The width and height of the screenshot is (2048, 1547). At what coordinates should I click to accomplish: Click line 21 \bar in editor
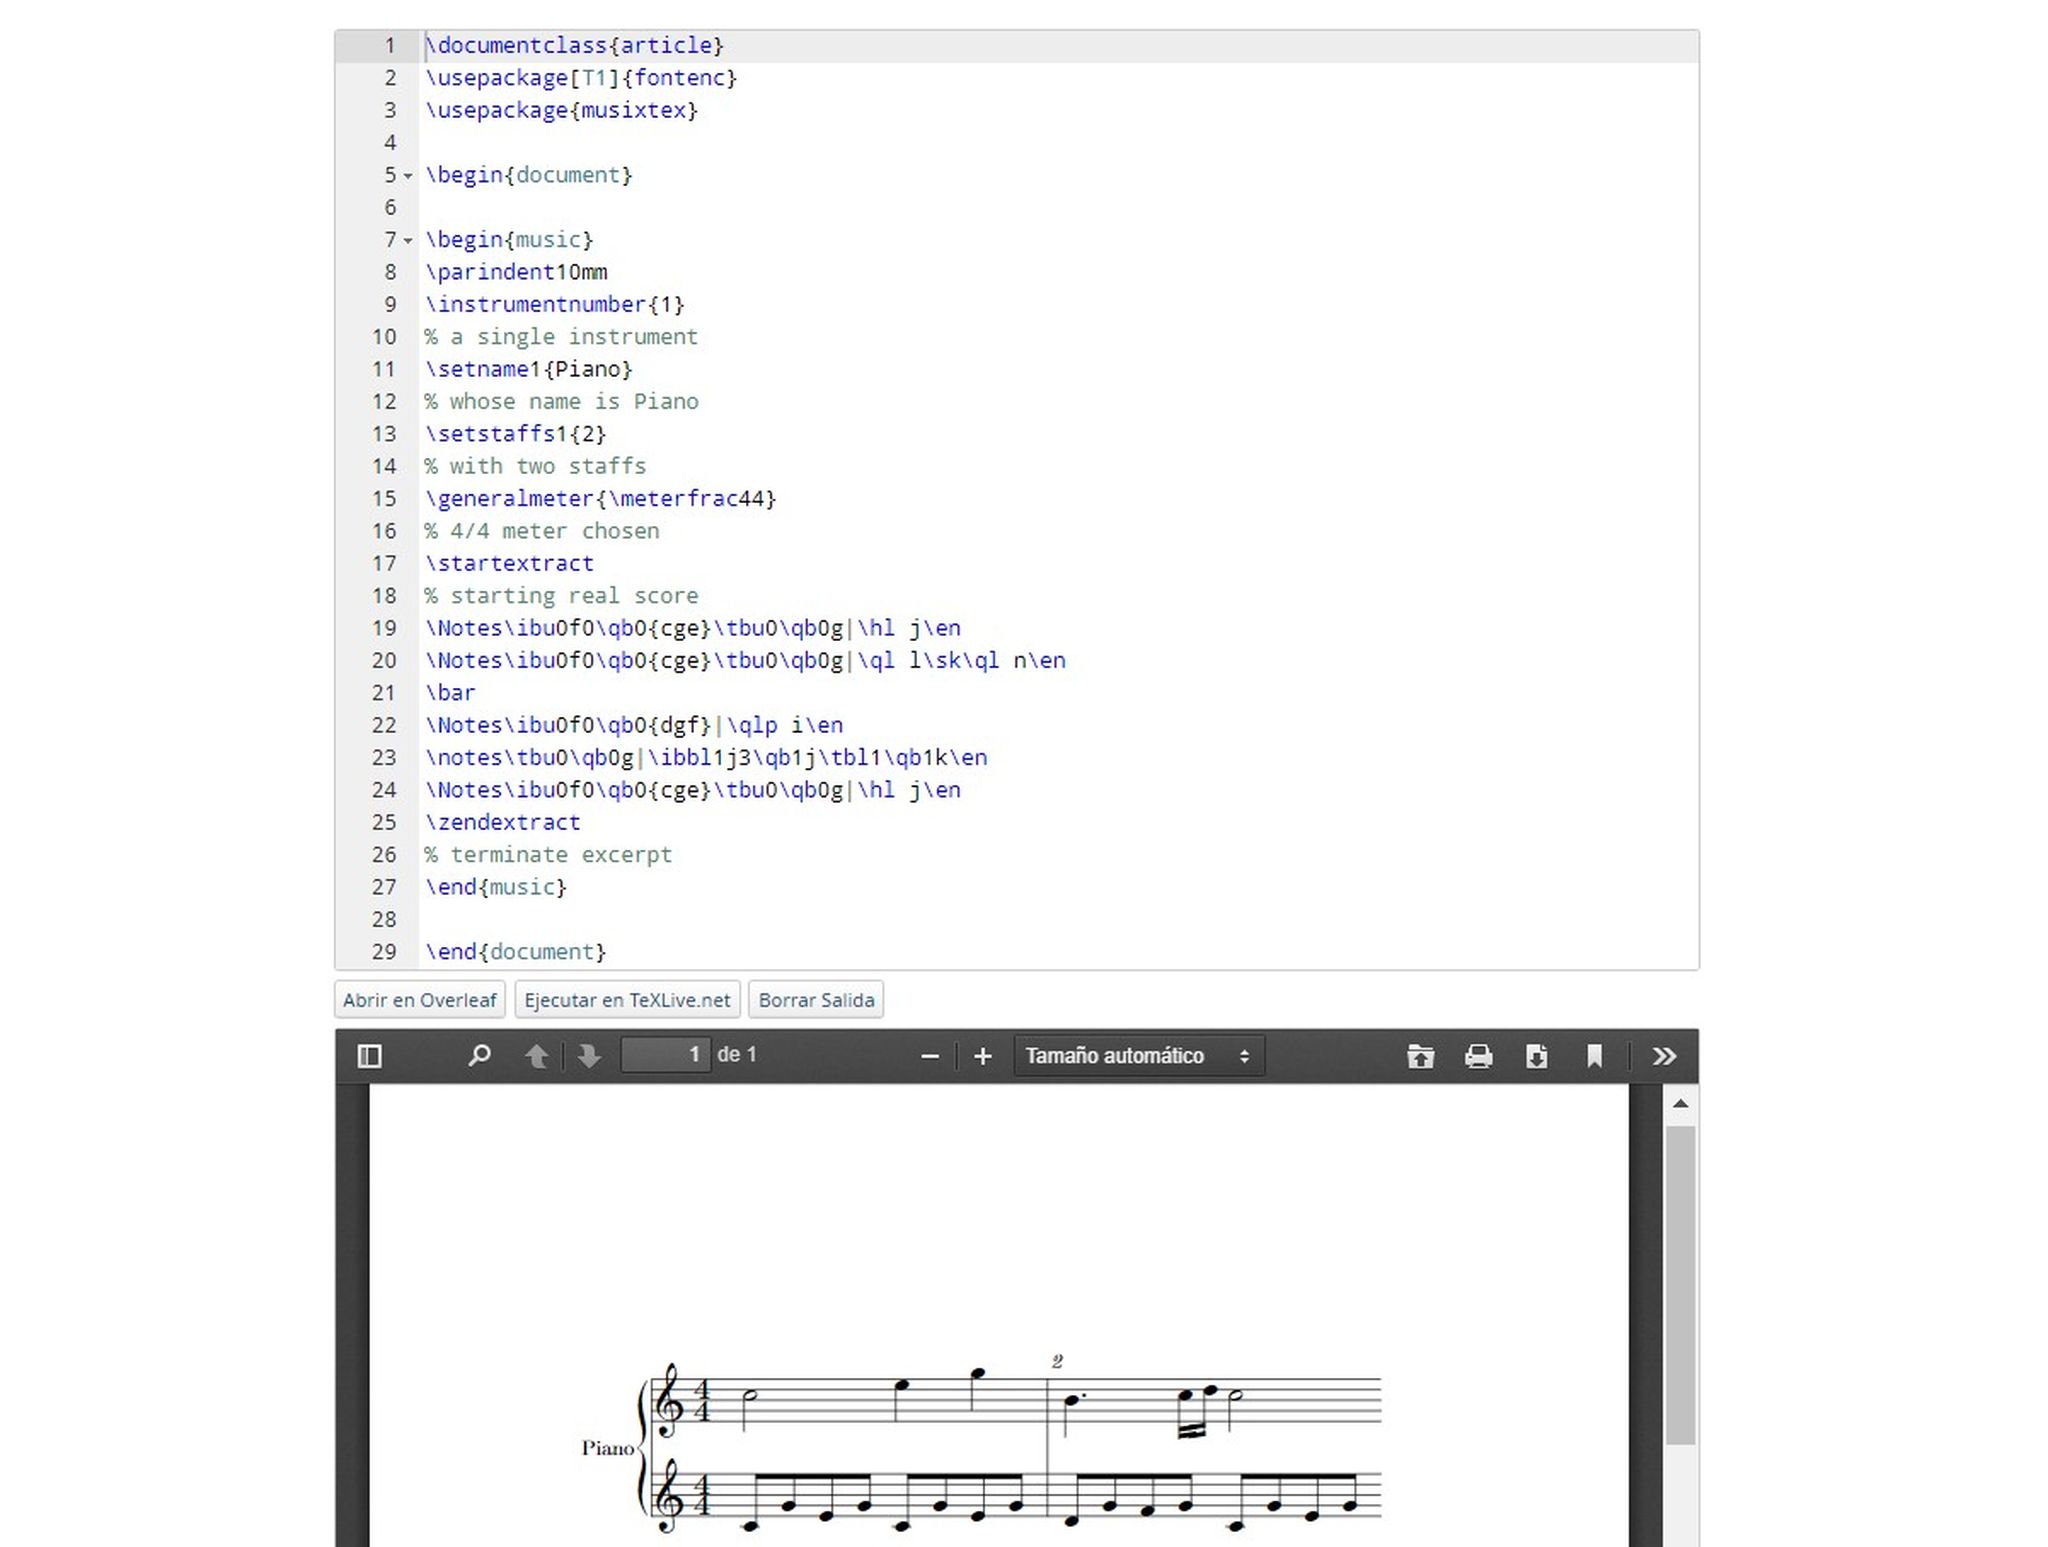click(x=451, y=693)
